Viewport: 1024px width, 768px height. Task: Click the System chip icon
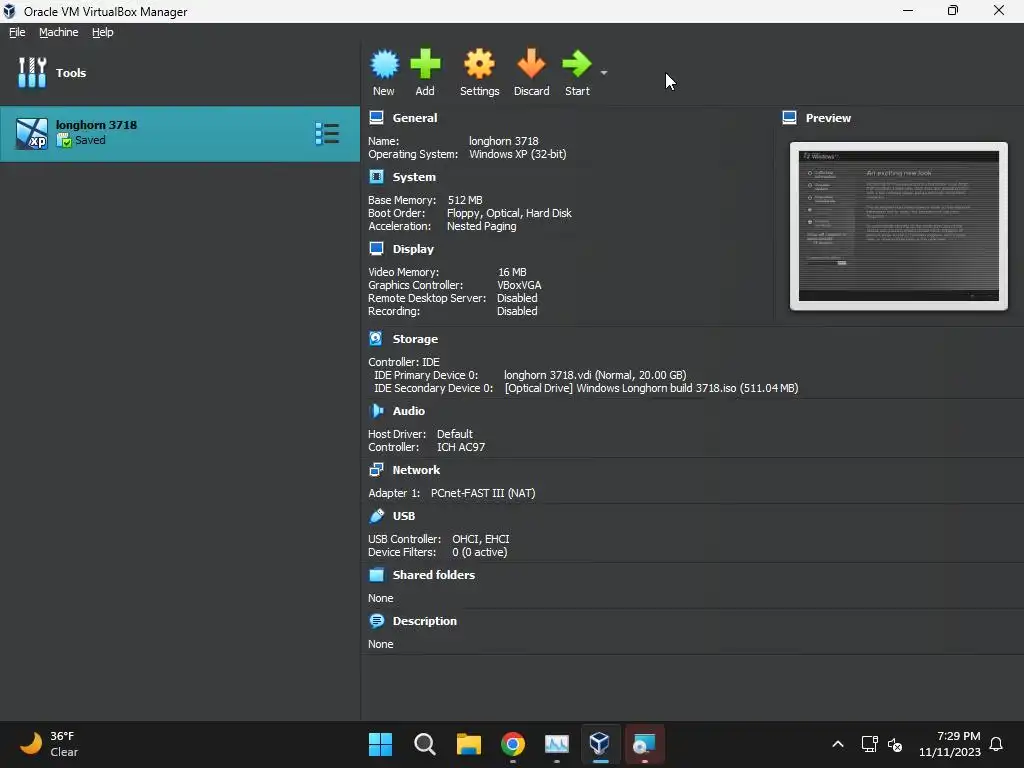[376, 176]
